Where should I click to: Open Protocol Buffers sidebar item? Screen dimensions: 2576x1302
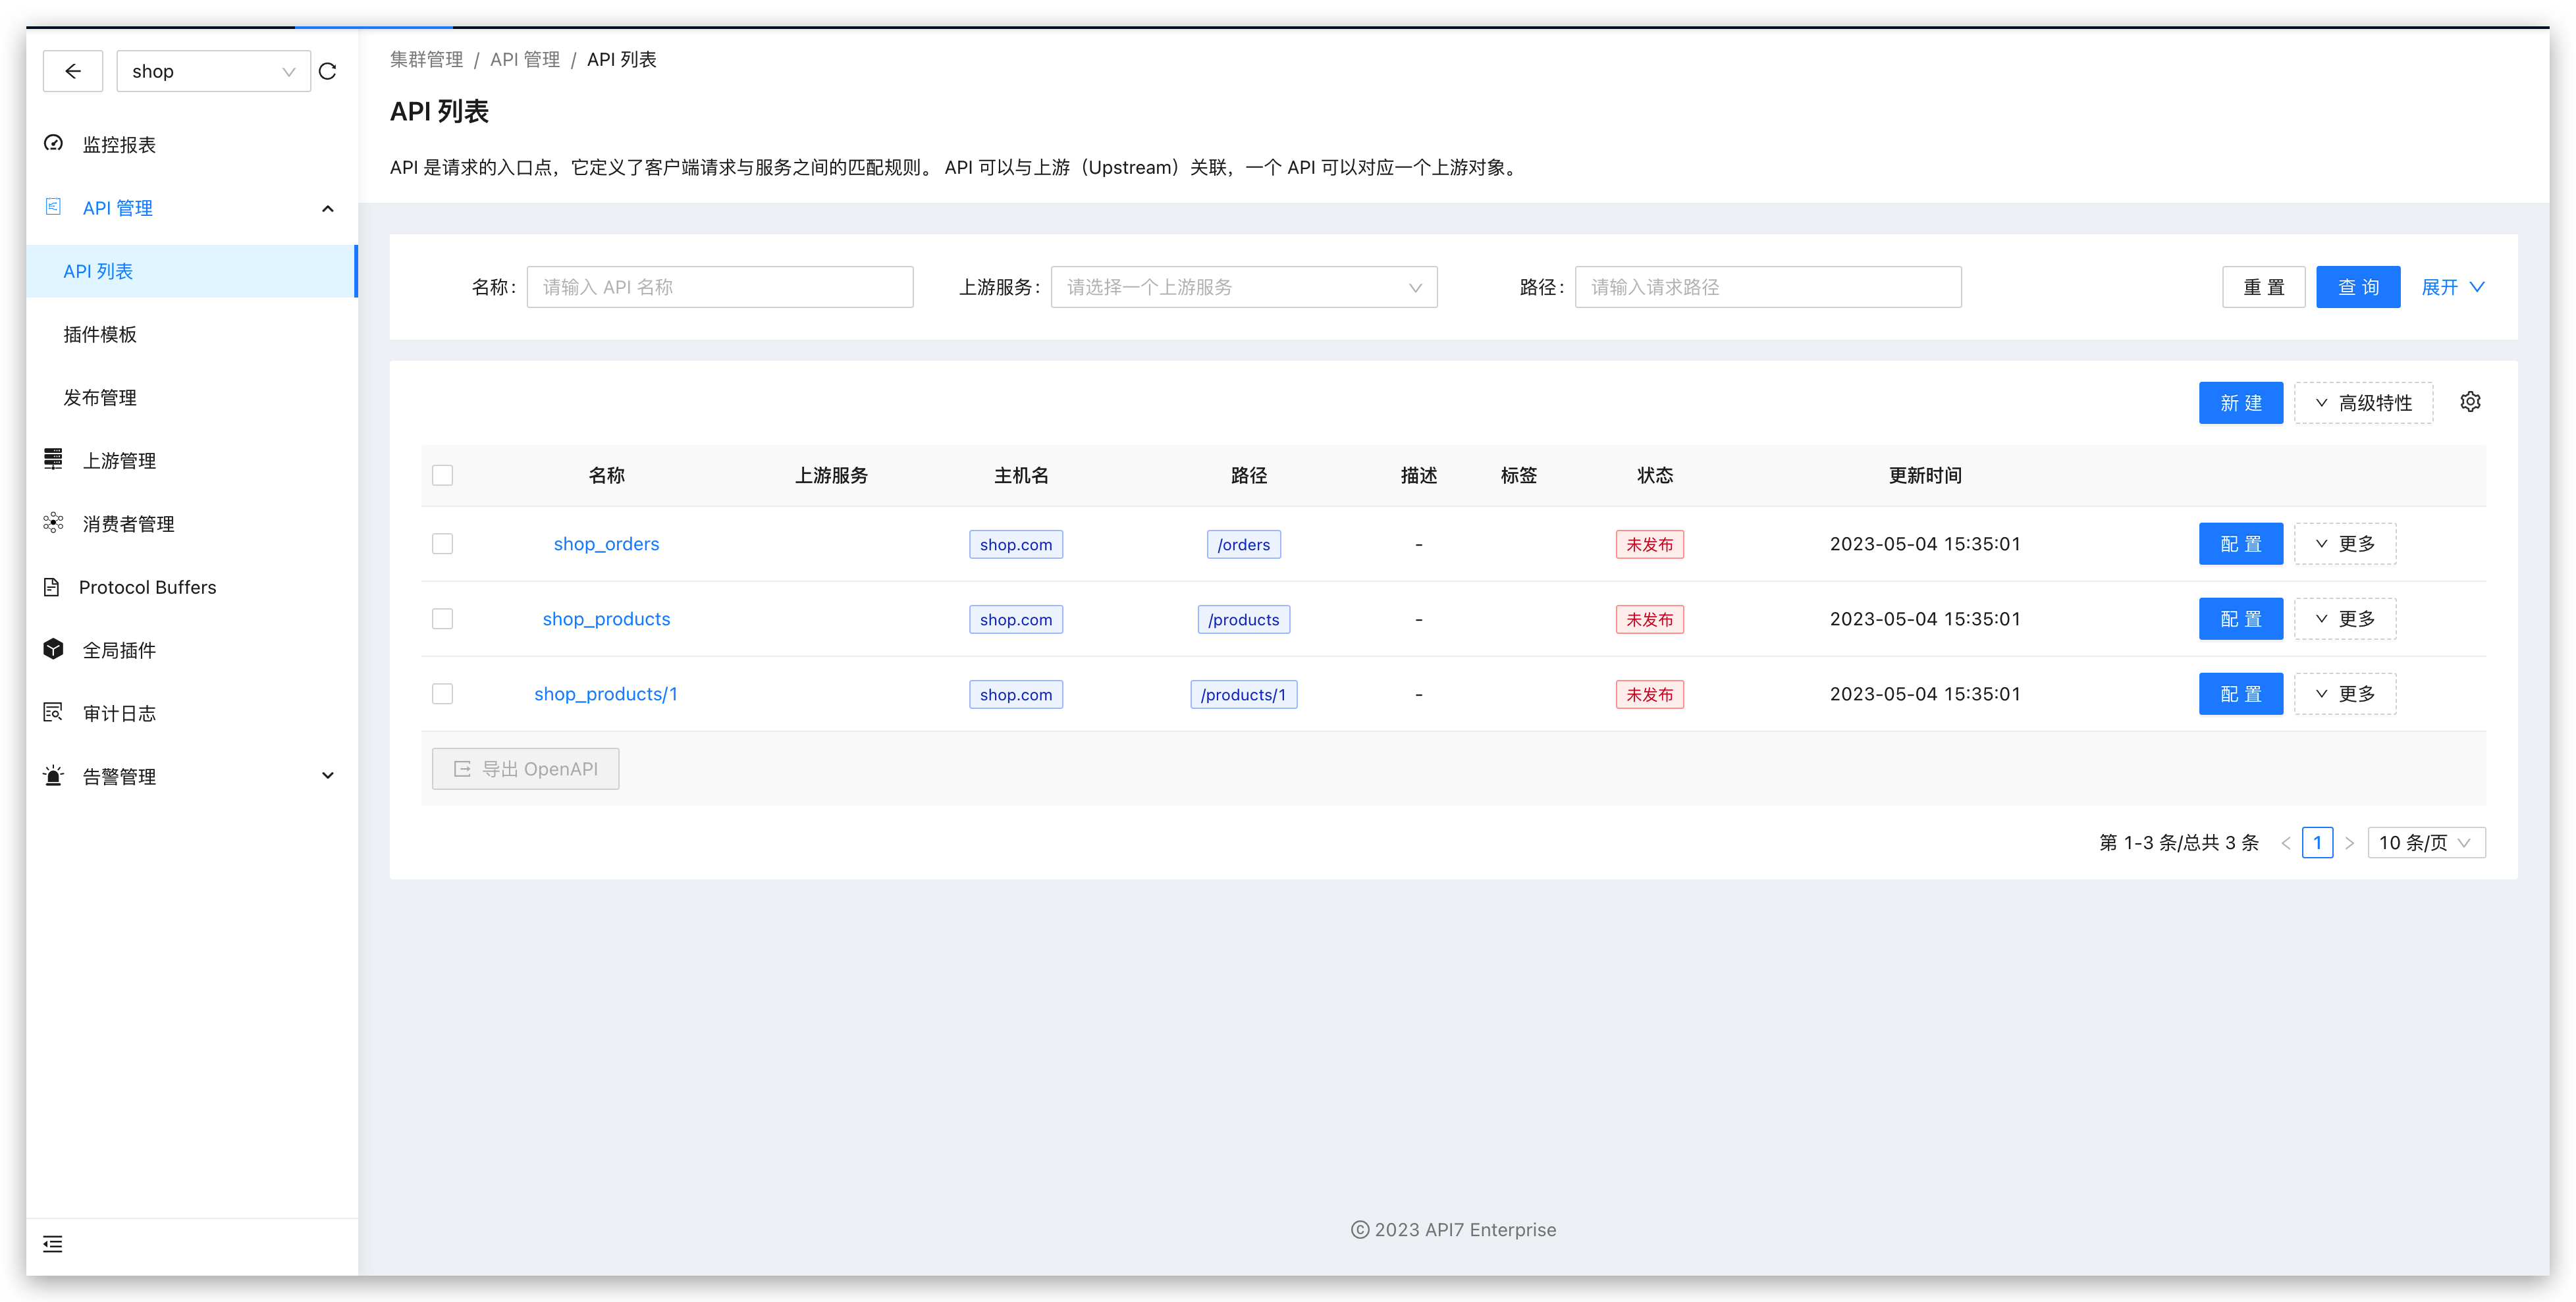[x=191, y=587]
